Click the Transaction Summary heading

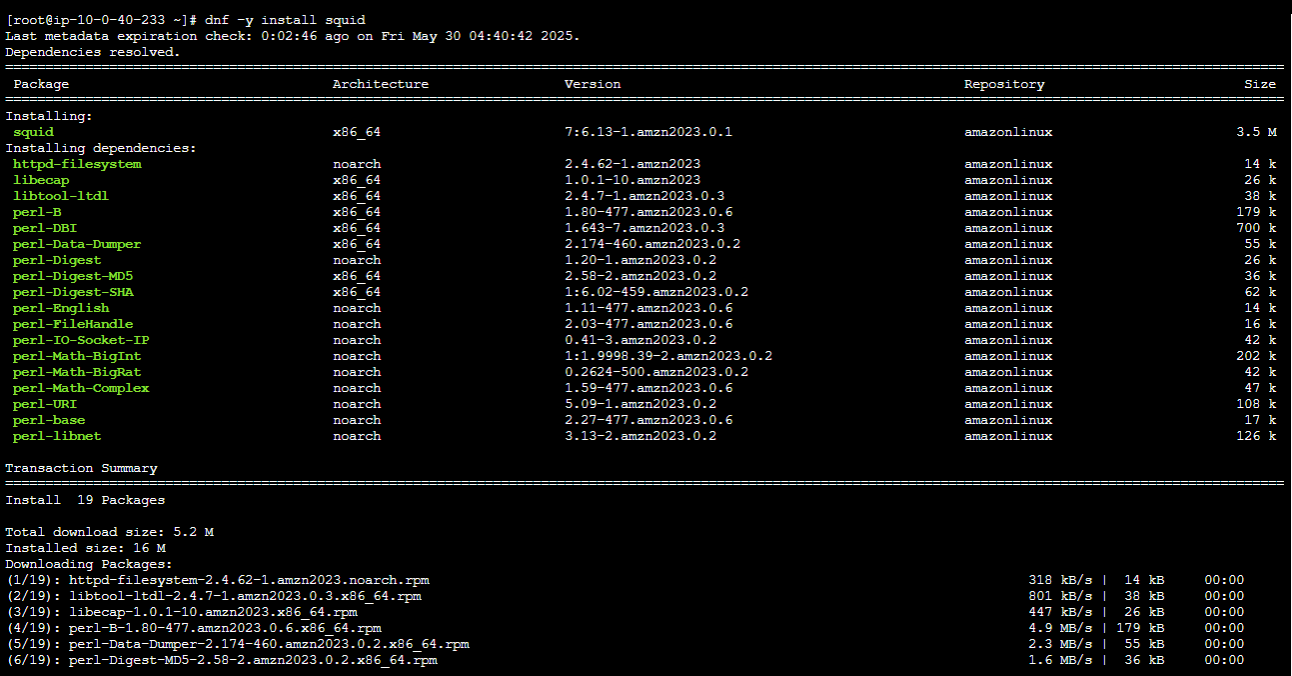coord(81,468)
